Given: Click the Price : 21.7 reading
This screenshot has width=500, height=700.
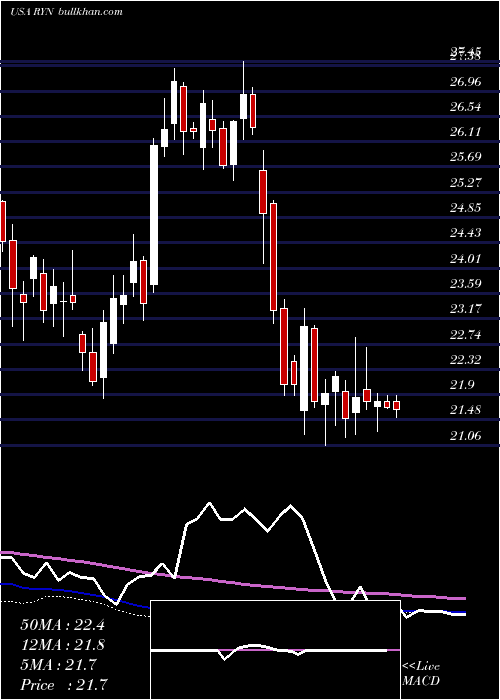Looking at the screenshot, I should click(x=64, y=684).
